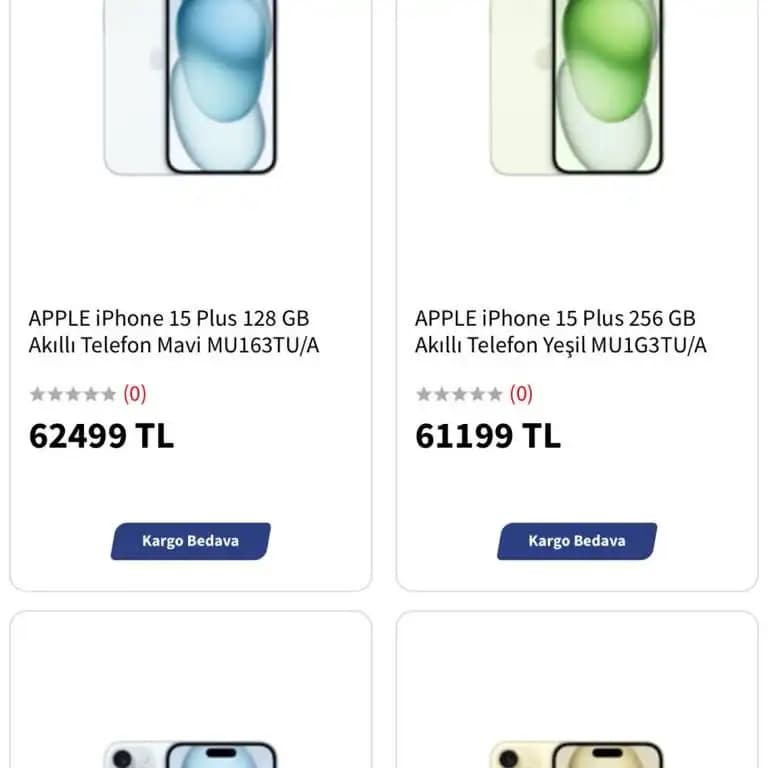Open the partially visible yellow phone image

pos(577,755)
